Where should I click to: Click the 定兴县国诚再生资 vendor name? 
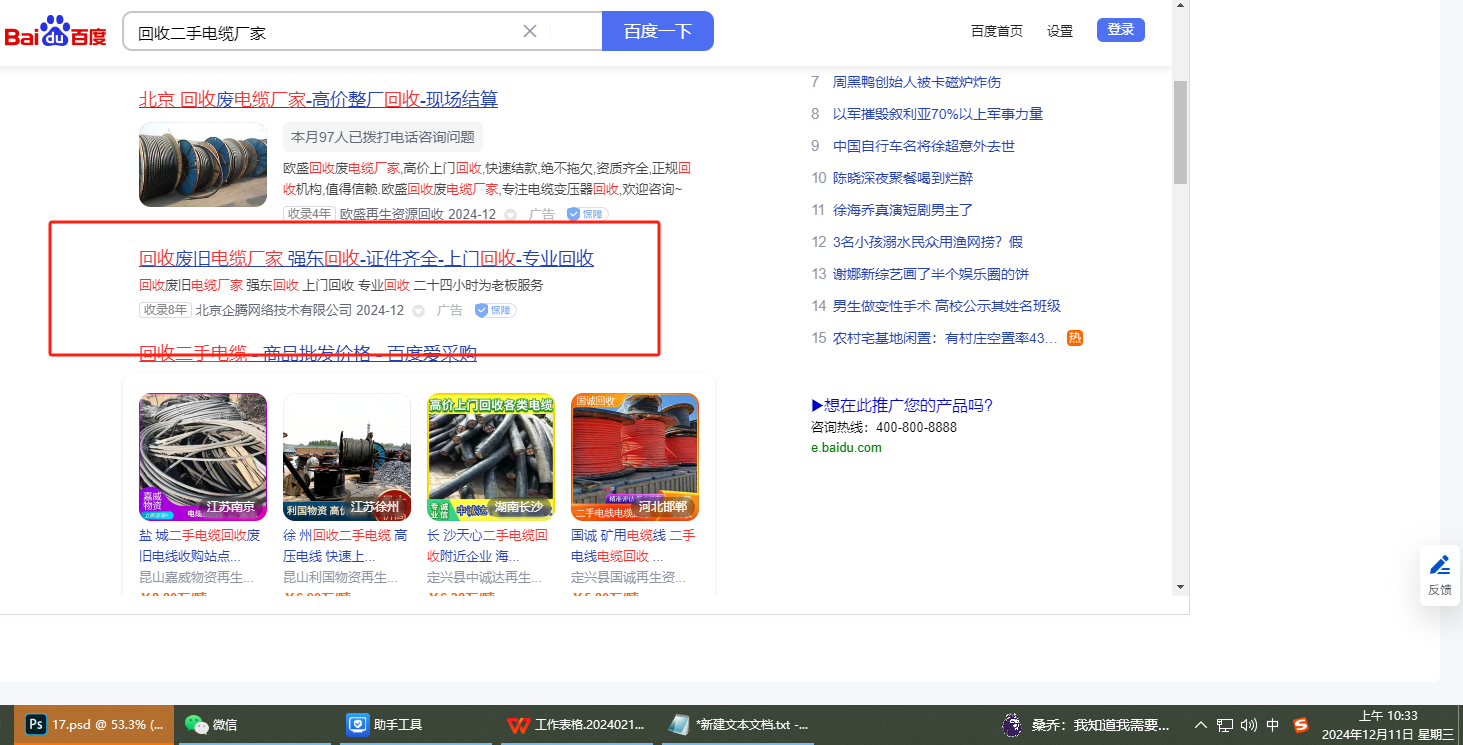628,577
